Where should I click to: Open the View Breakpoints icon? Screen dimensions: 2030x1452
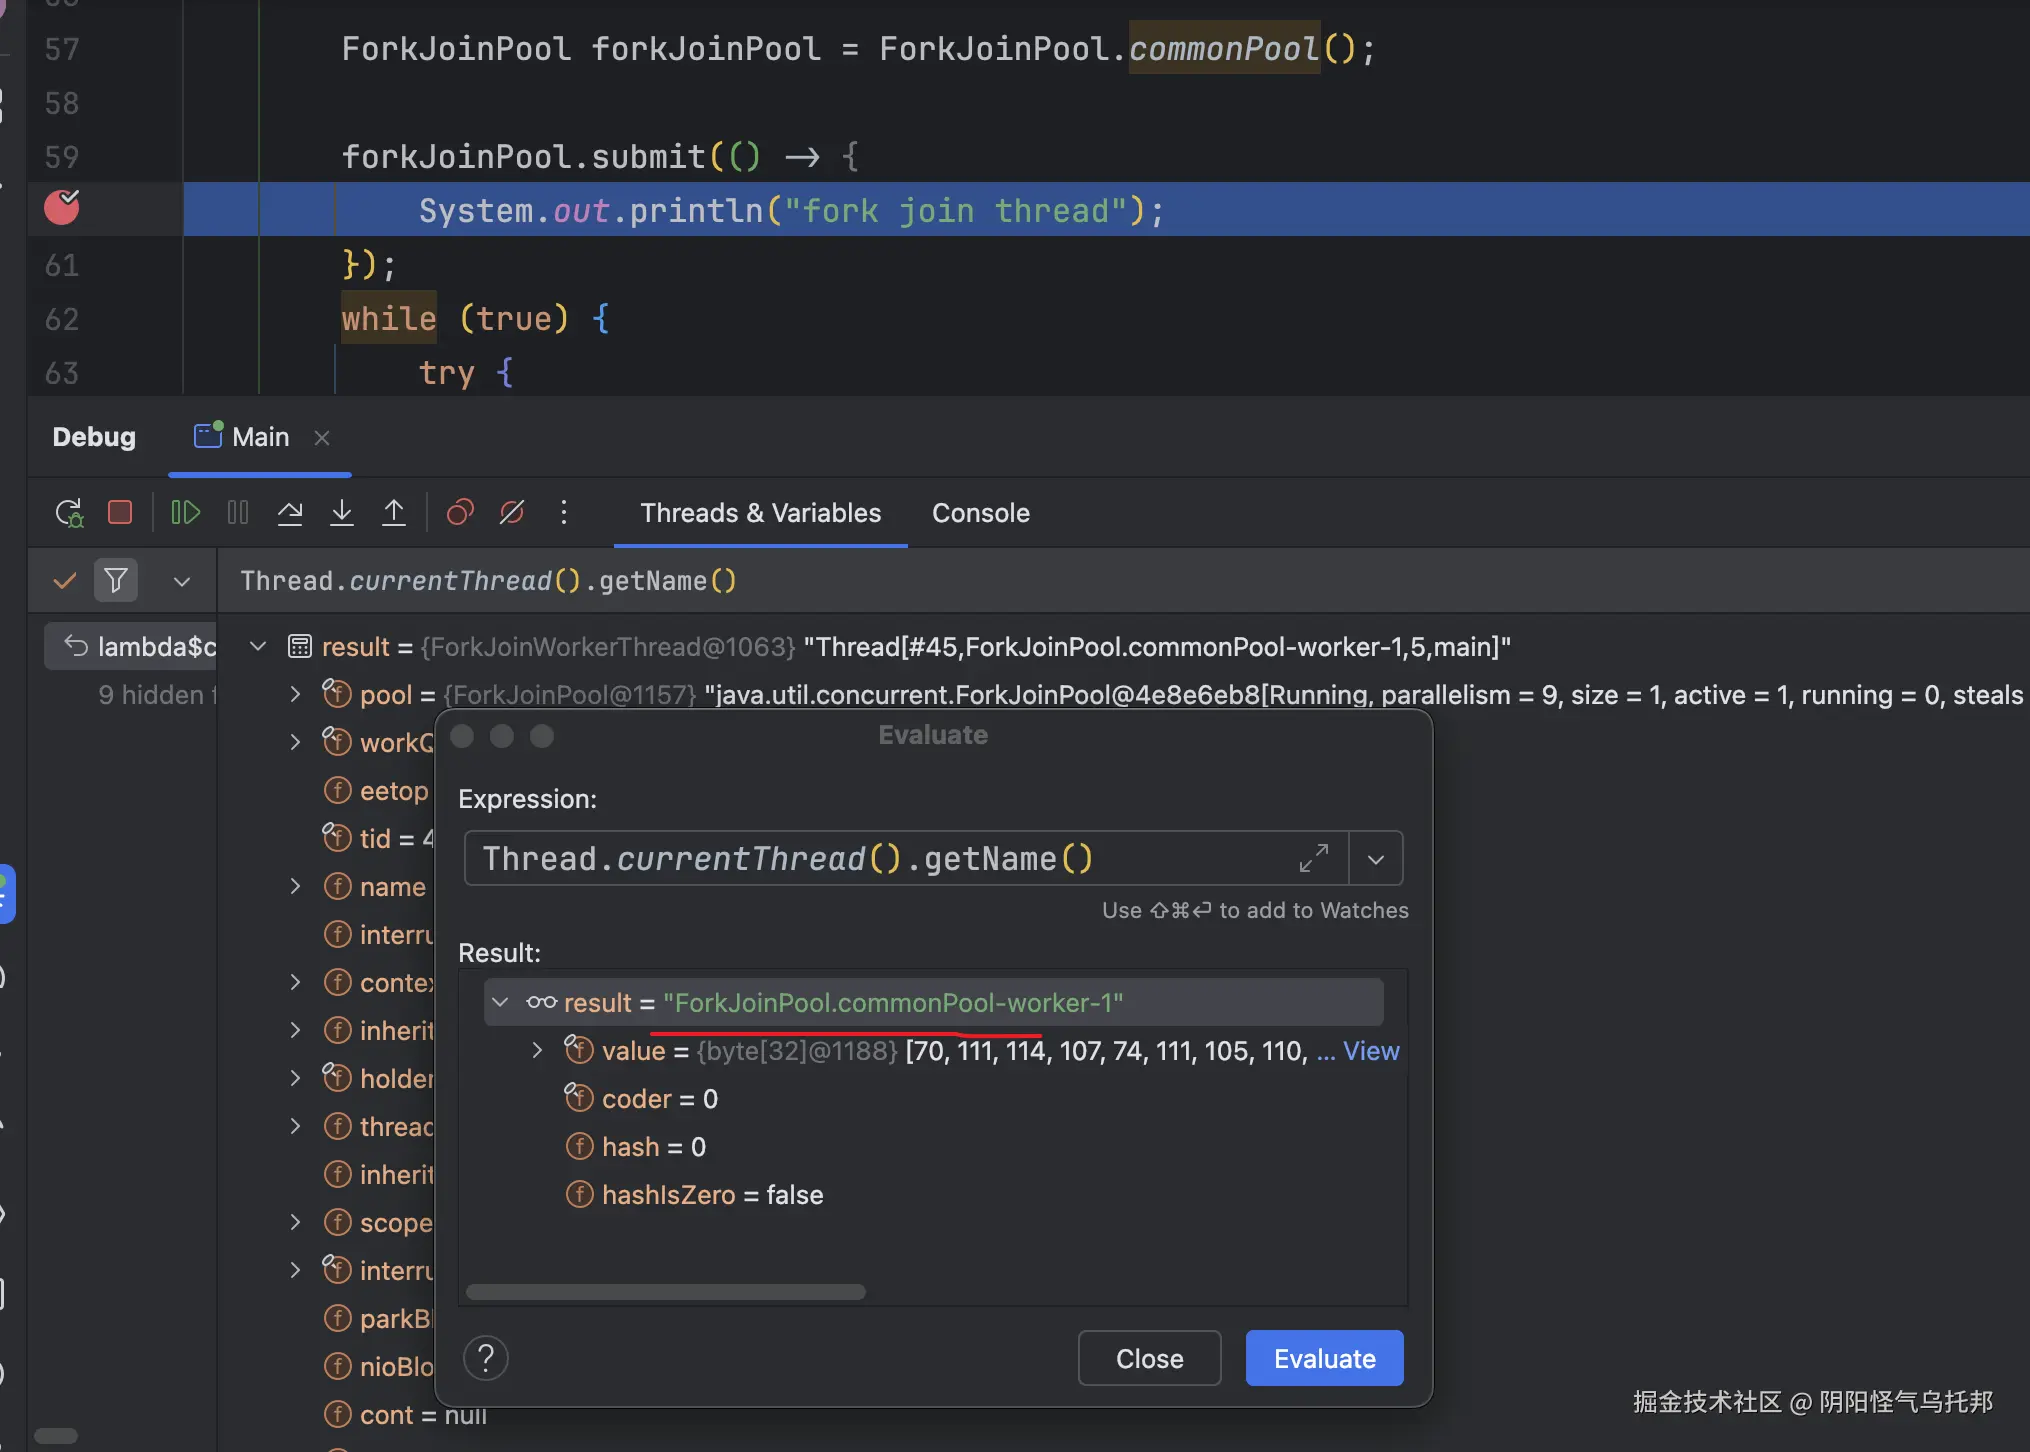460,513
